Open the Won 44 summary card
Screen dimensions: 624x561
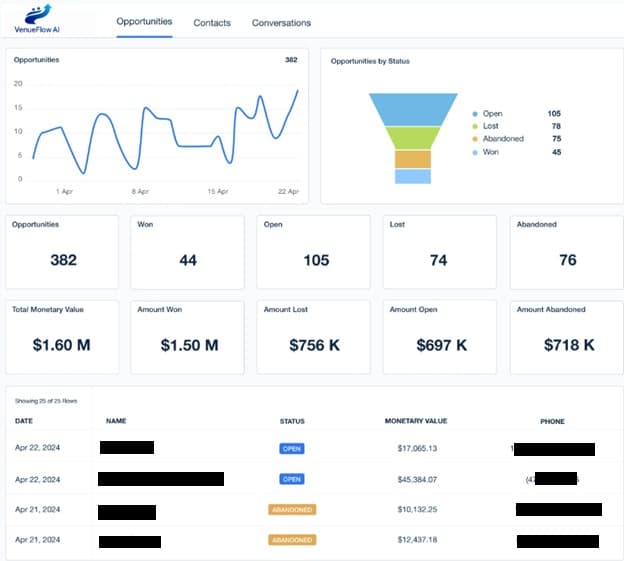click(187, 252)
